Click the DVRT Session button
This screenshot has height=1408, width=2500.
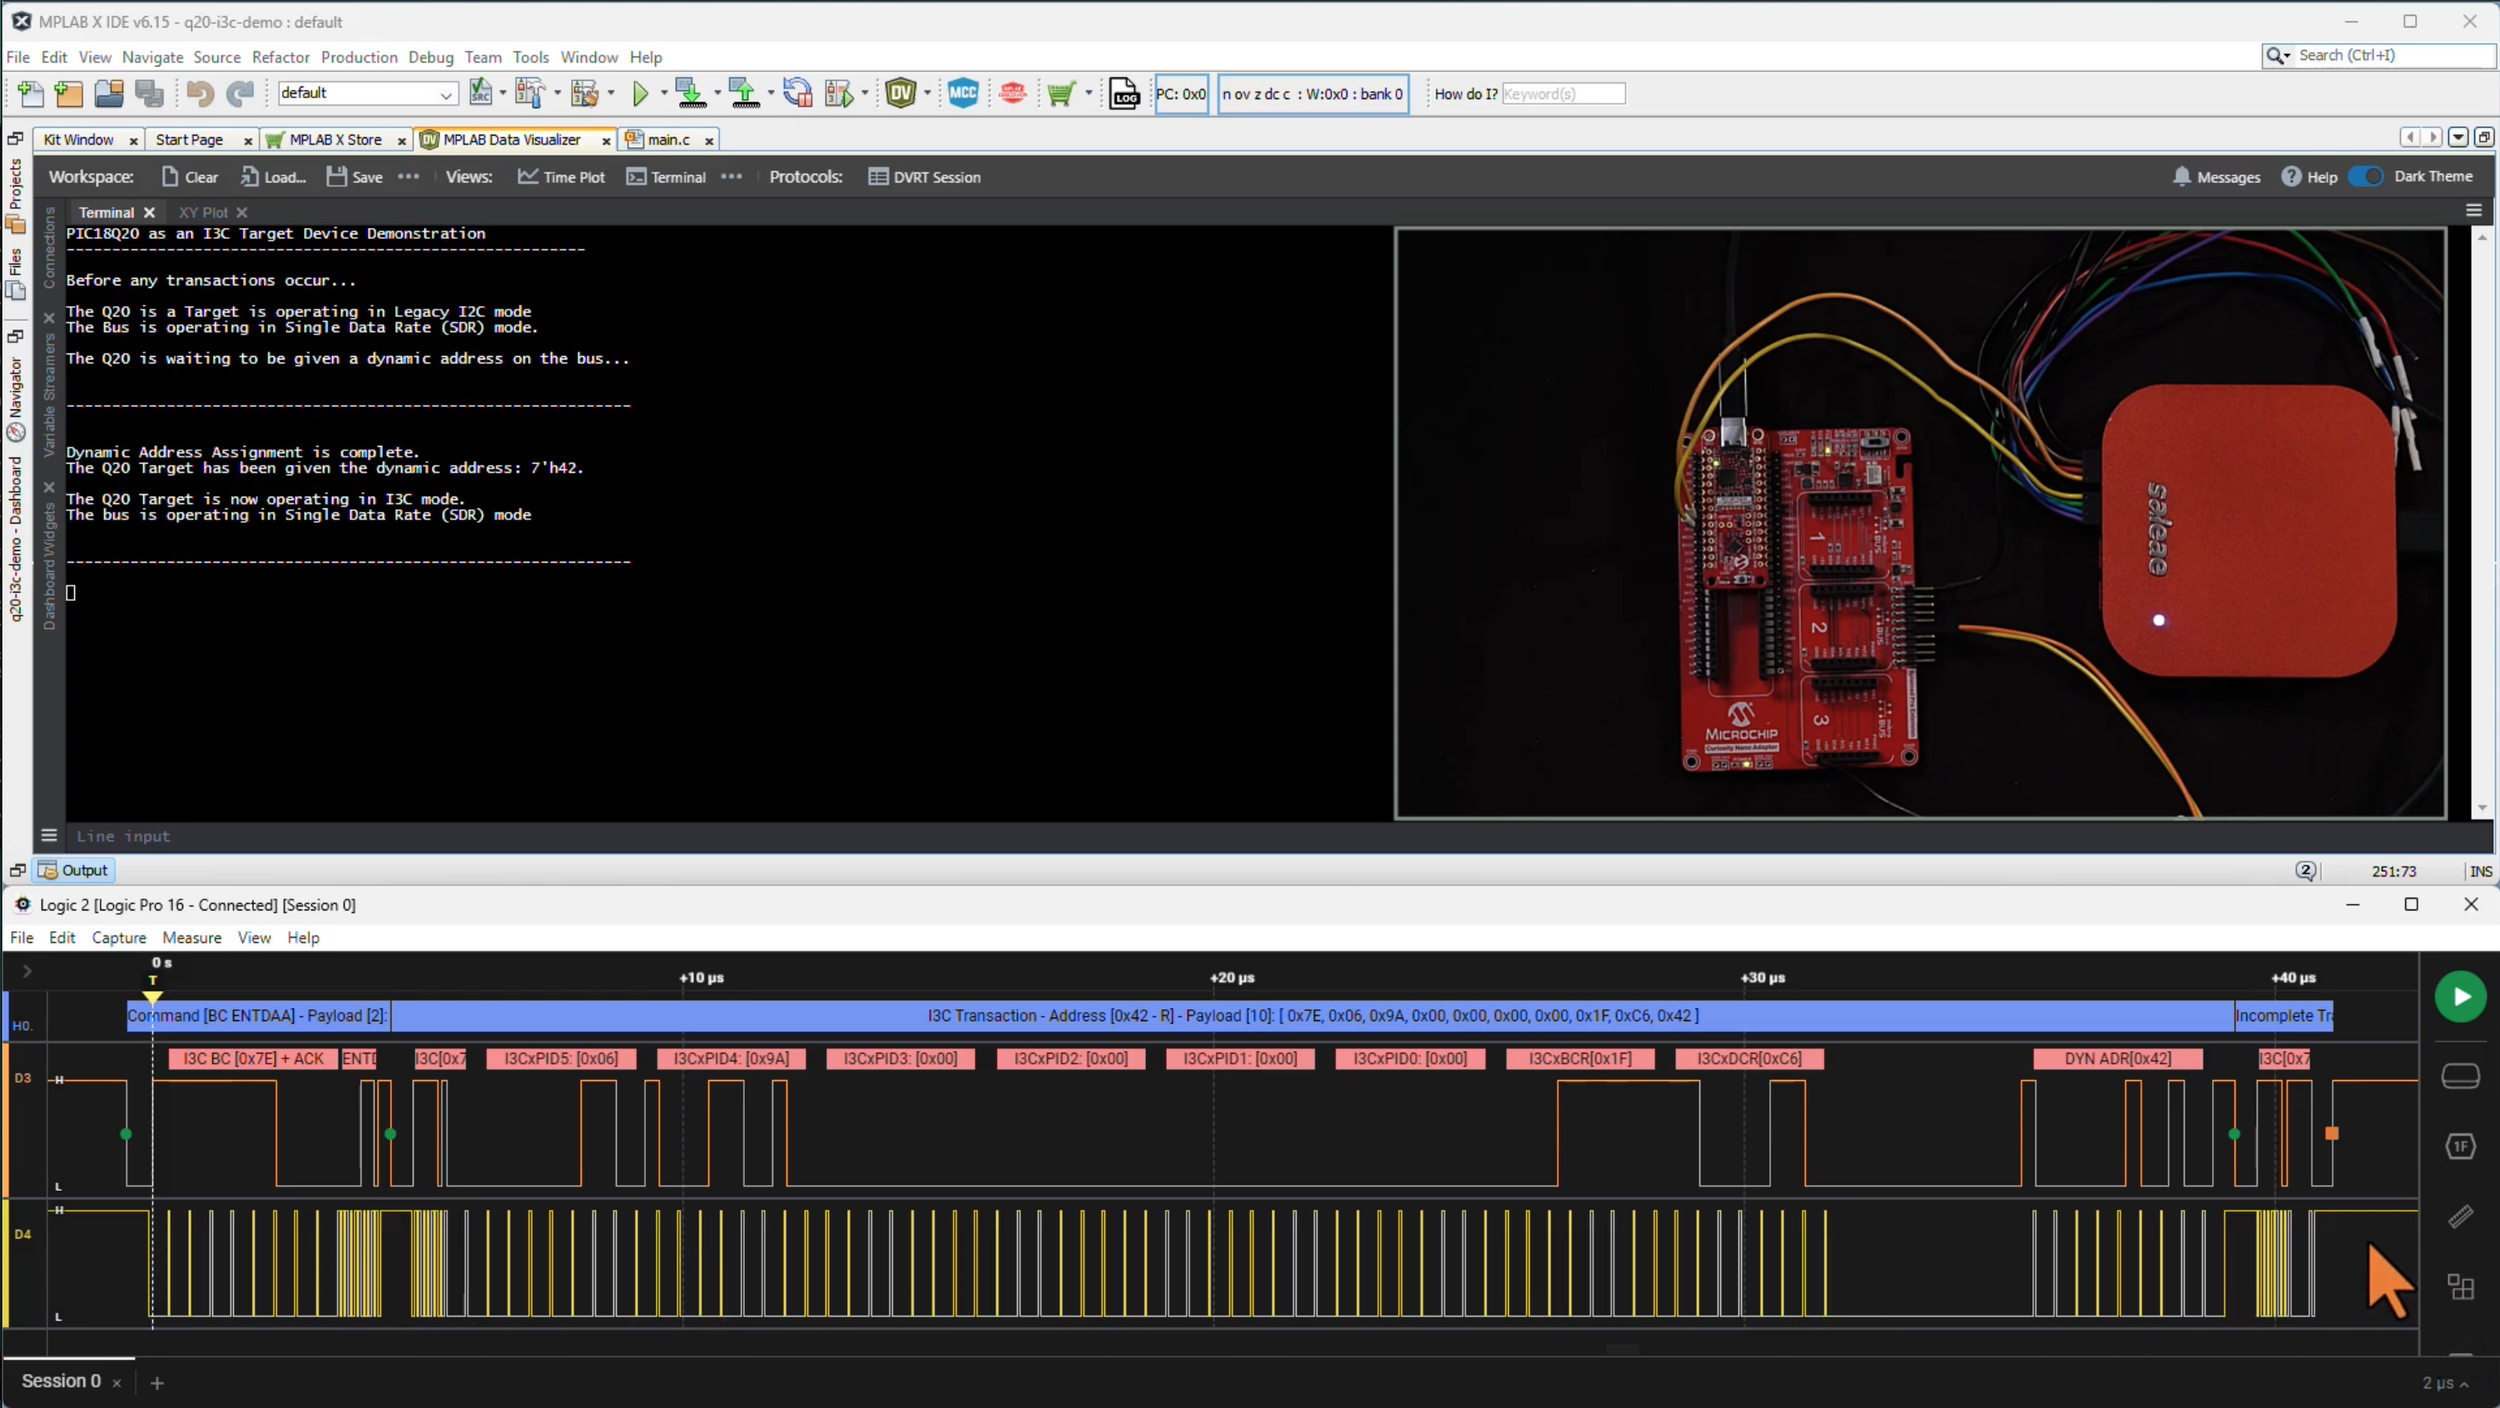[x=924, y=177]
